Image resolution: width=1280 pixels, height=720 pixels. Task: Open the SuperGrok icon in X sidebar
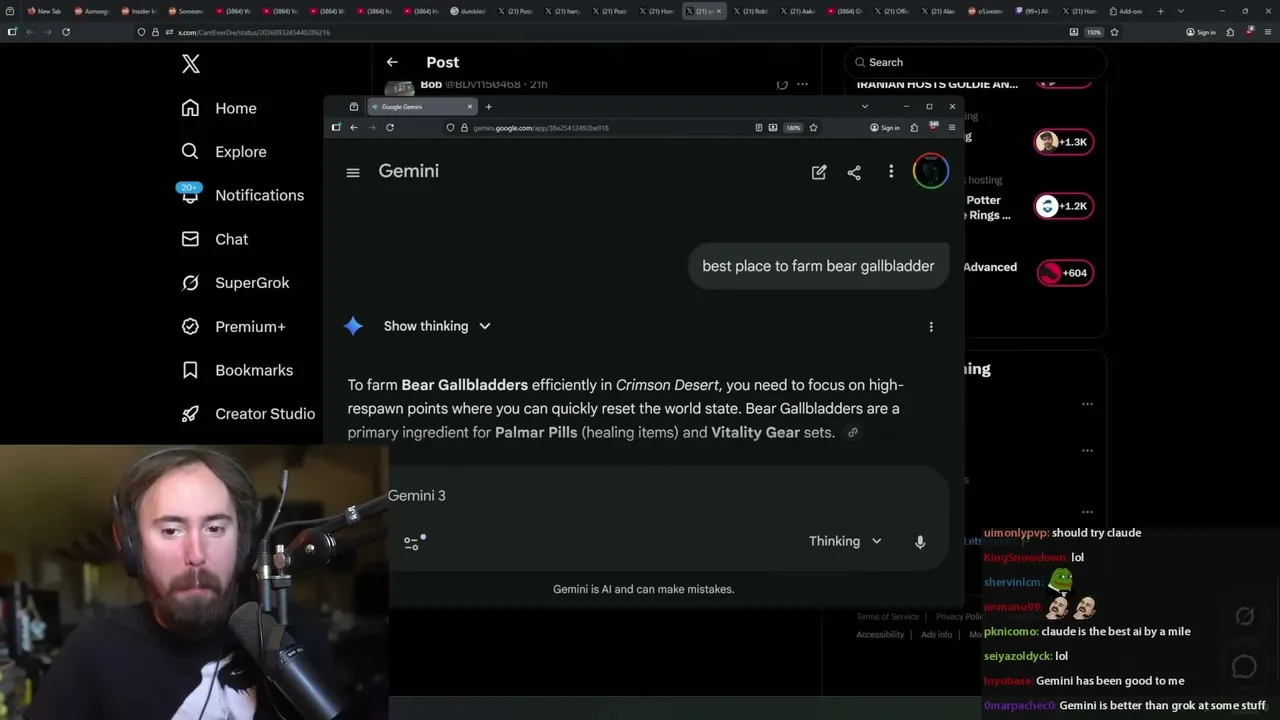click(x=190, y=283)
